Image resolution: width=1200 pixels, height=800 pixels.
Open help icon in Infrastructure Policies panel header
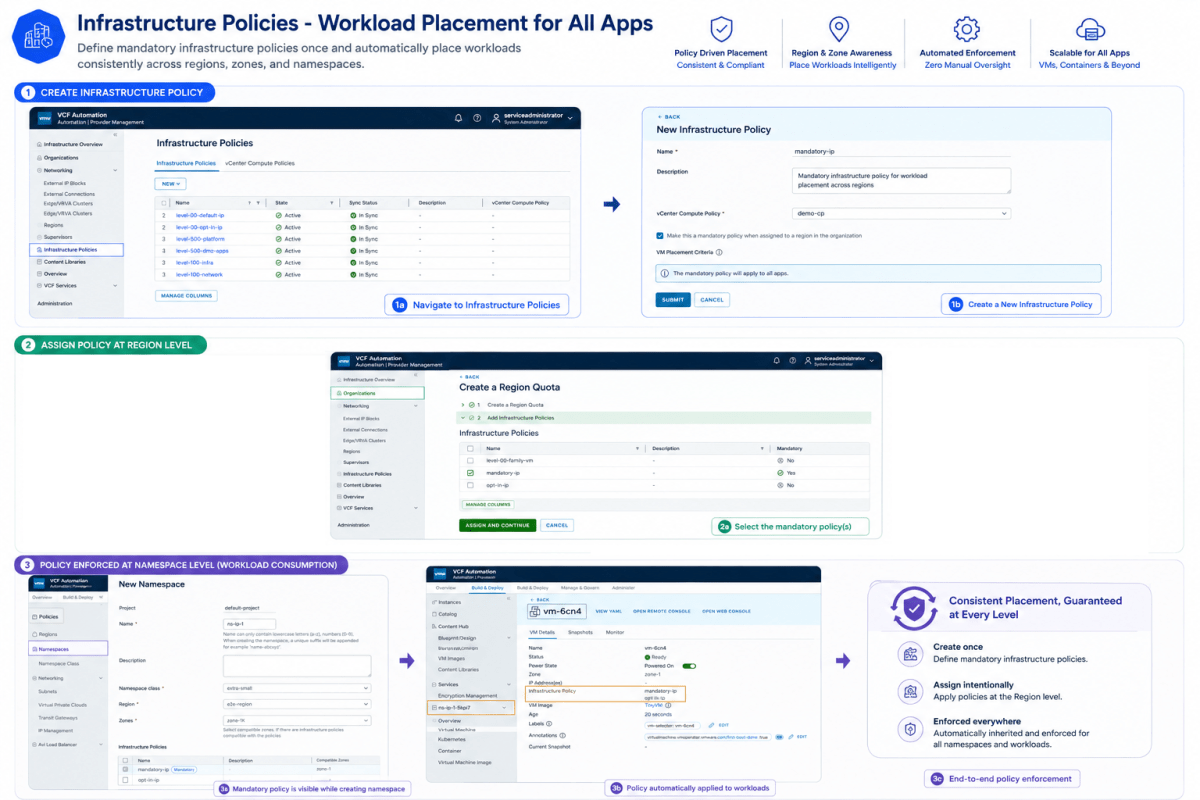point(477,118)
